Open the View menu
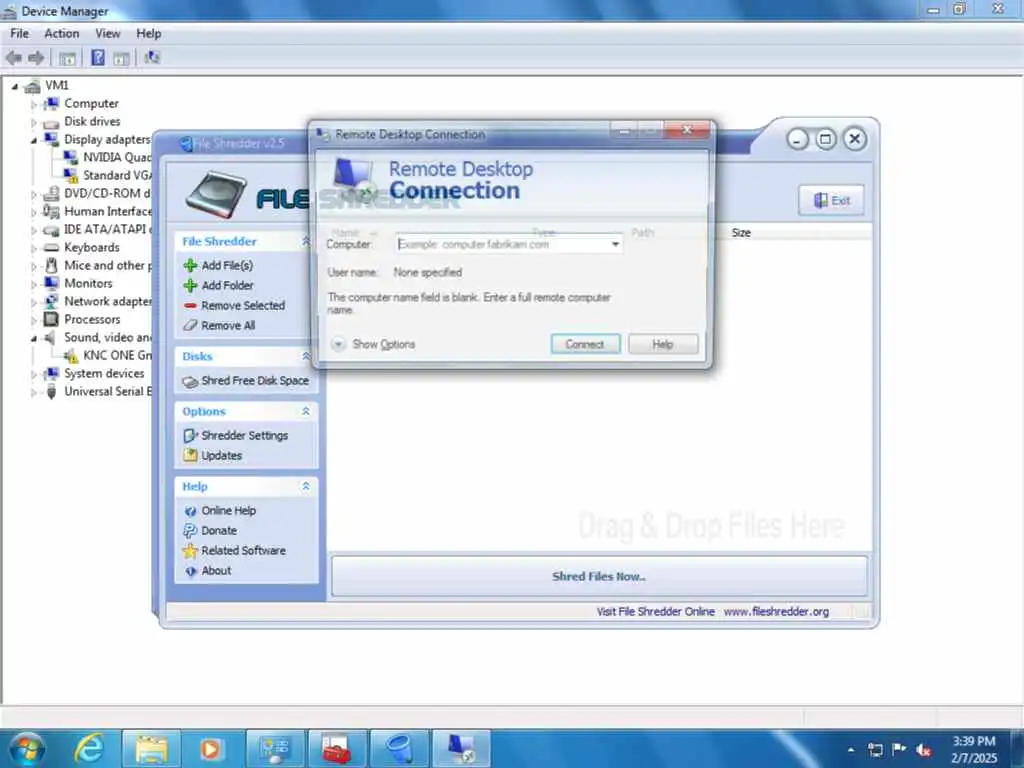The width and height of the screenshot is (1024, 768). click(108, 33)
